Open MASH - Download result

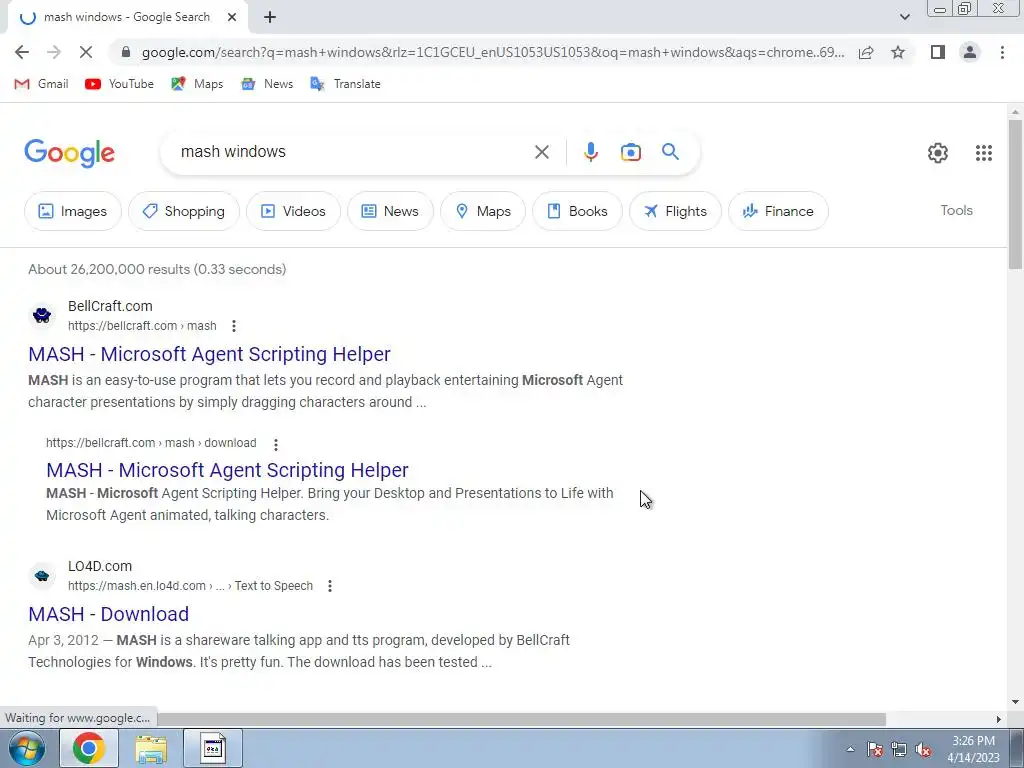[108, 614]
